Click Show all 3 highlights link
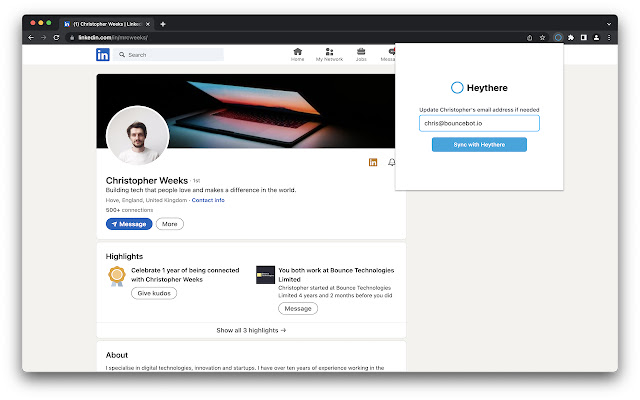Image resolution: width=640 pixels, height=400 pixels. (x=251, y=330)
